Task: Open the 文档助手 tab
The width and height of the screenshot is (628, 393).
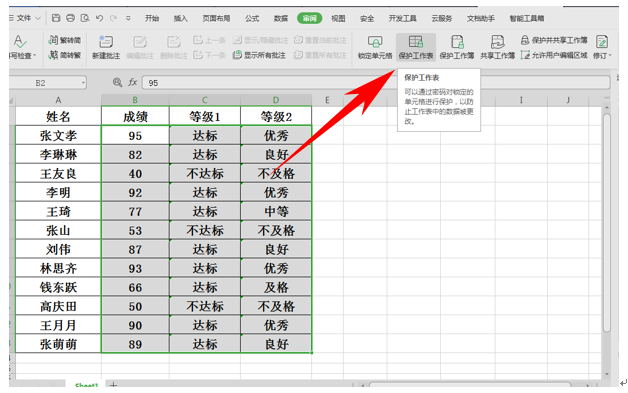Action: 481,18
